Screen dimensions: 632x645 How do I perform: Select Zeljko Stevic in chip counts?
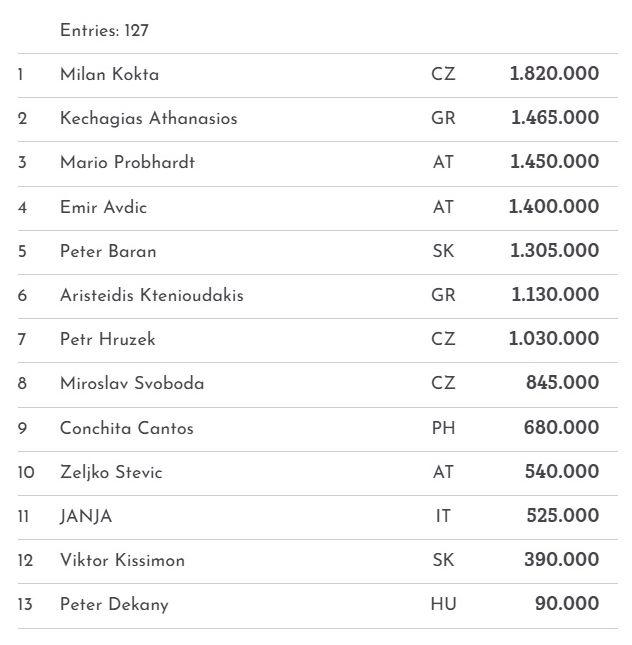coord(110,472)
